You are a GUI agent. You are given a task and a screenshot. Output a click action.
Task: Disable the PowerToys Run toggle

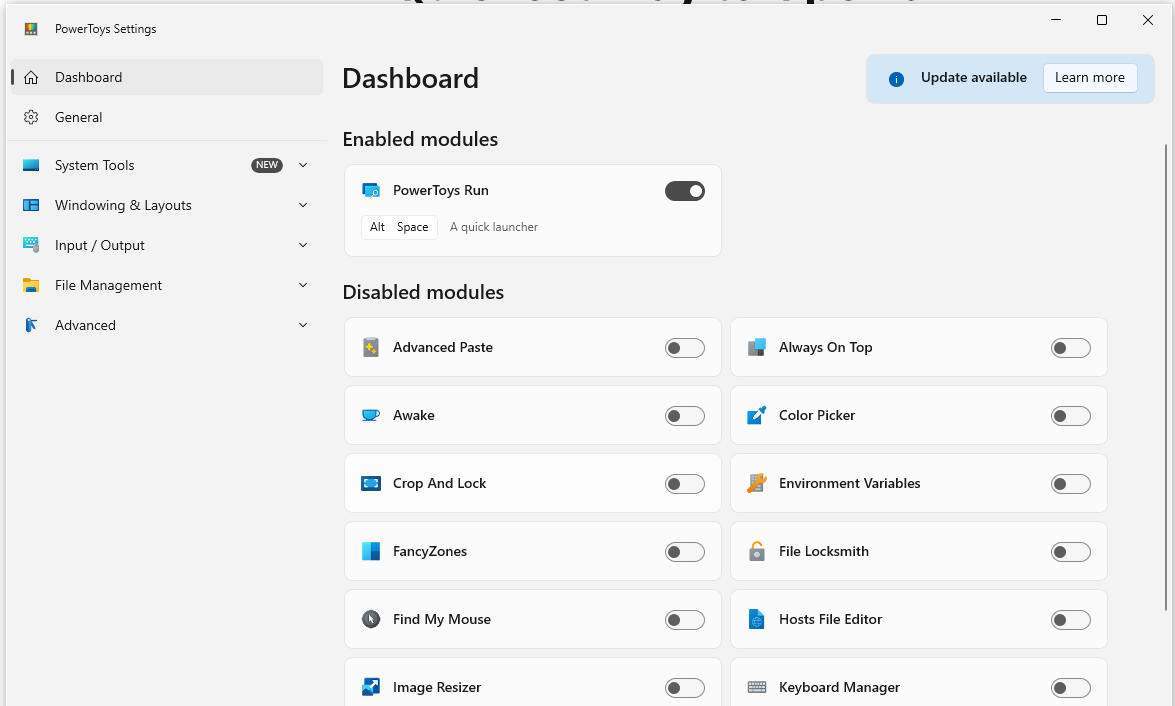pyautogui.click(x=685, y=191)
